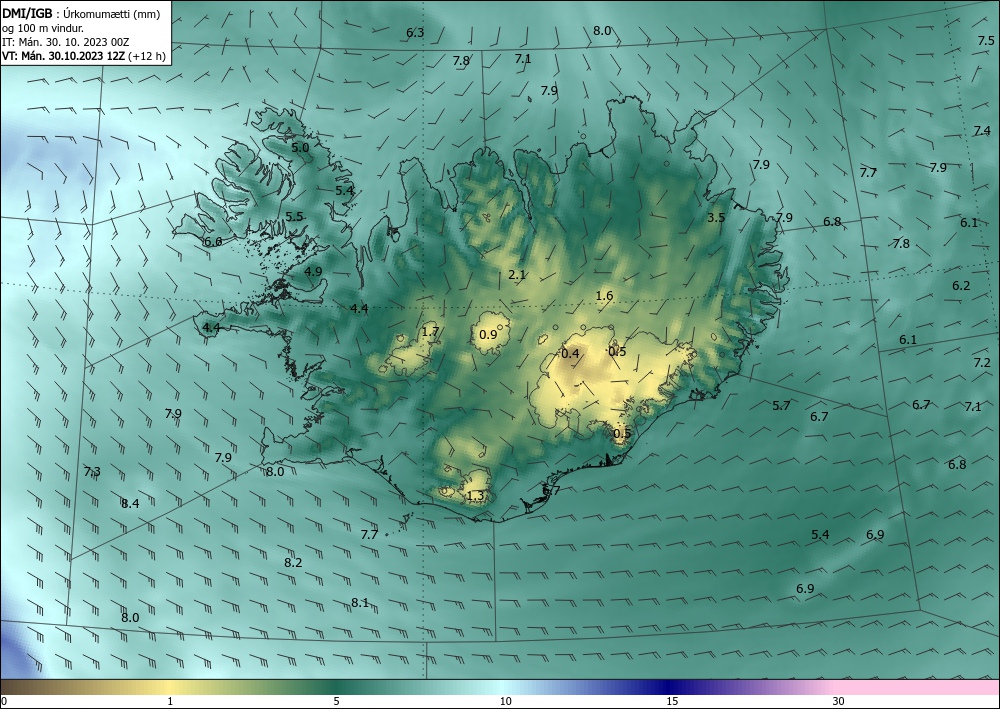This screenshot has height=709, width=1000.
Task: Click the 1.3 value on the southern glacier
Action: (476, 496)
